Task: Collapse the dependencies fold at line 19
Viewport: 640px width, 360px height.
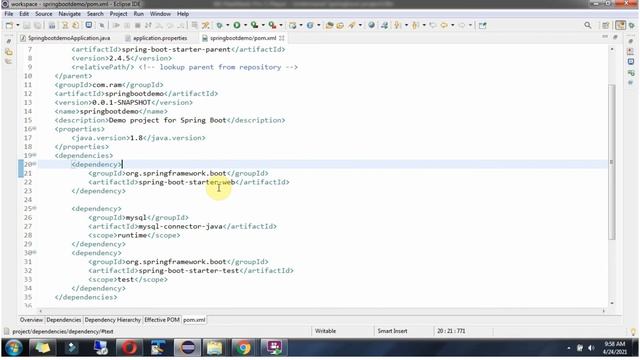Action: [35, 156]
